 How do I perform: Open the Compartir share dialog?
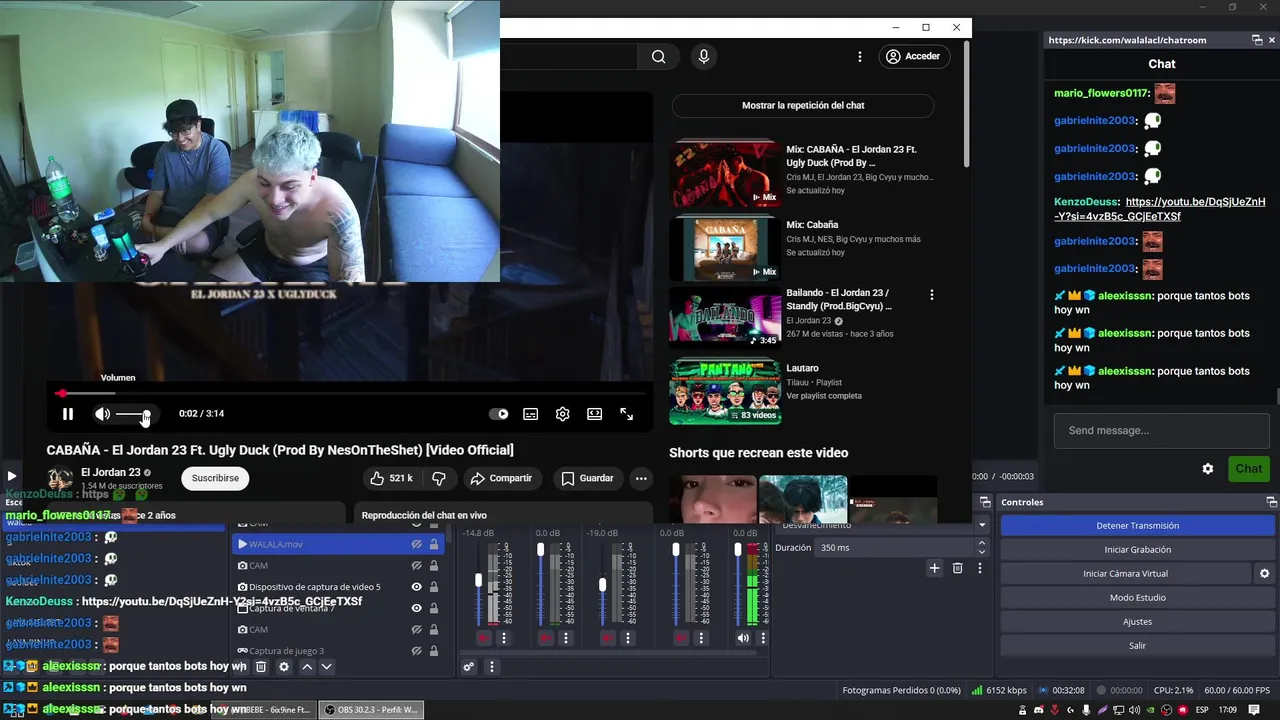click(x=502, y=478)
